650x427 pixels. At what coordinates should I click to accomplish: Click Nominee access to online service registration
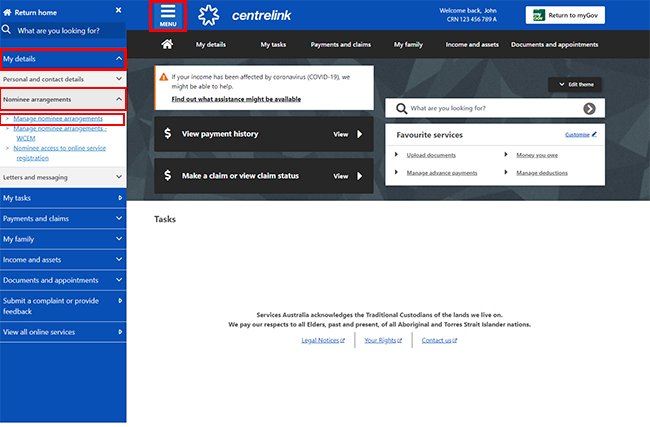tap(59, 153)
